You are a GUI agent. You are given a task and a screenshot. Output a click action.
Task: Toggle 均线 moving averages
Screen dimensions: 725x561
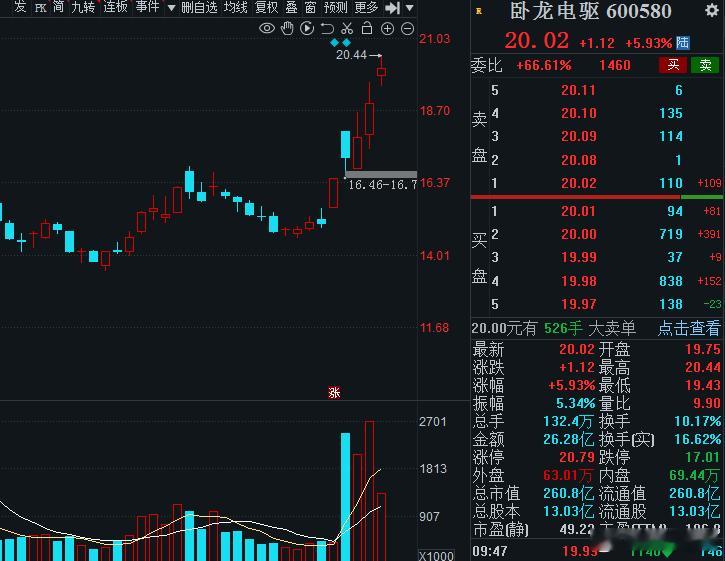236,7
